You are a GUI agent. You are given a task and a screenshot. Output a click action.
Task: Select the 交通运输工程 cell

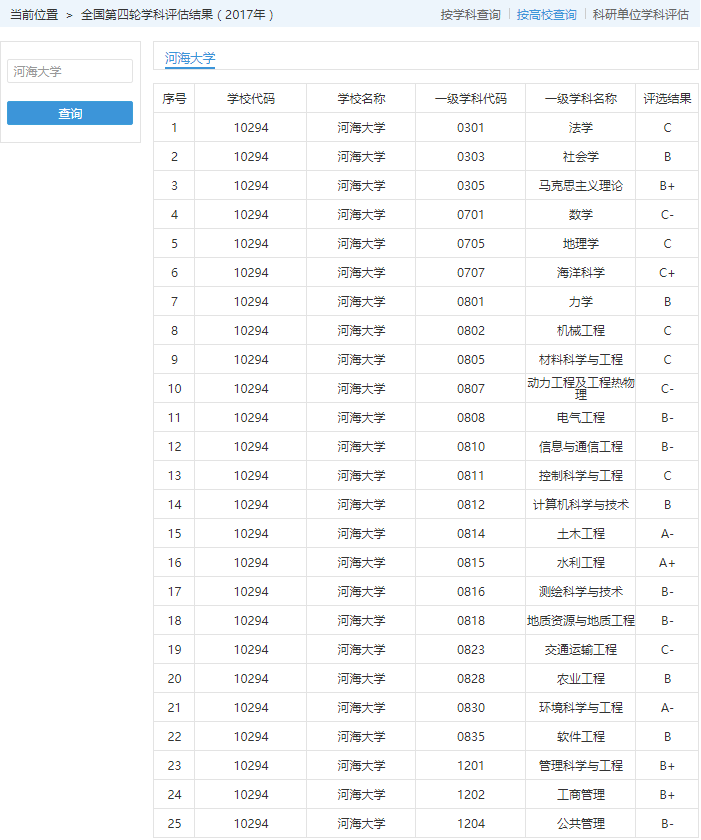pos(581,649)
